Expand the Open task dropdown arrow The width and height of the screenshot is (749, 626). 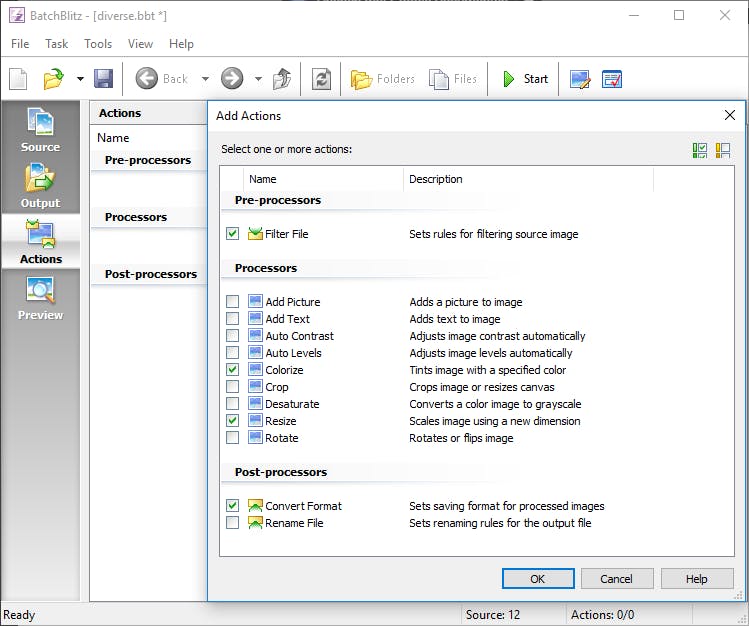pyautogui.click(x=80, y=79)
